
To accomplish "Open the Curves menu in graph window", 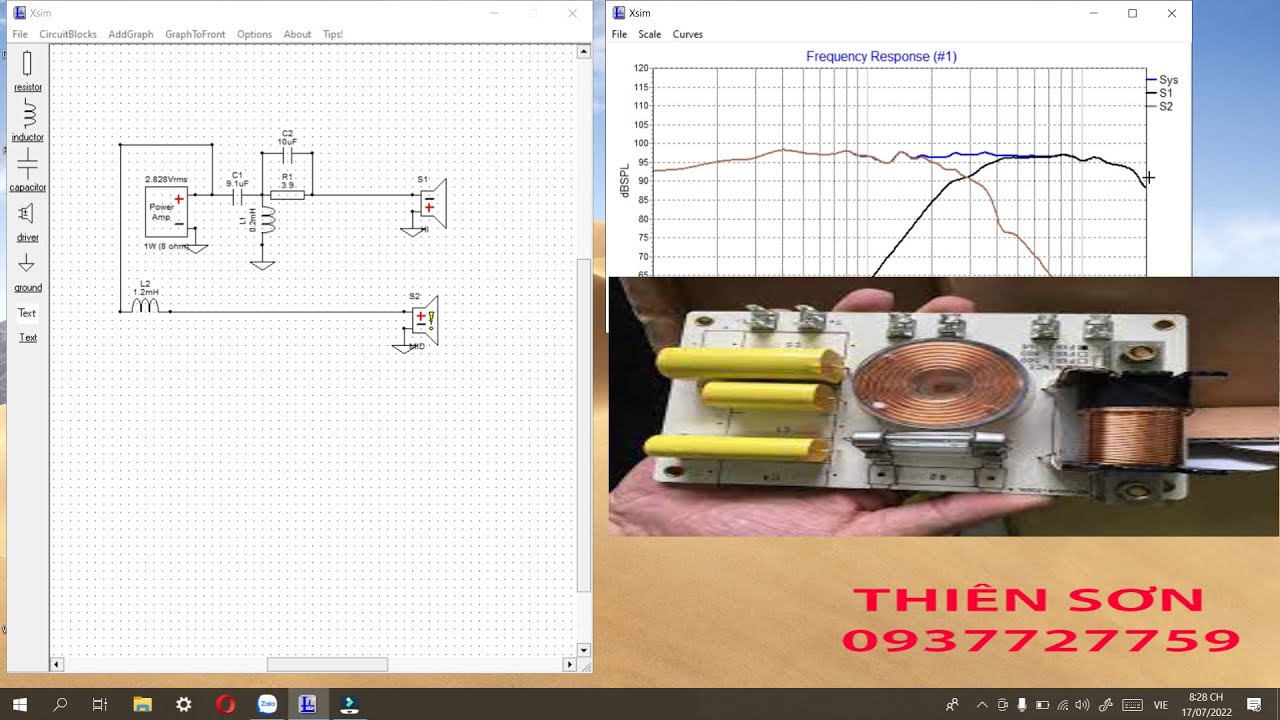I will [x=688, y=34].
